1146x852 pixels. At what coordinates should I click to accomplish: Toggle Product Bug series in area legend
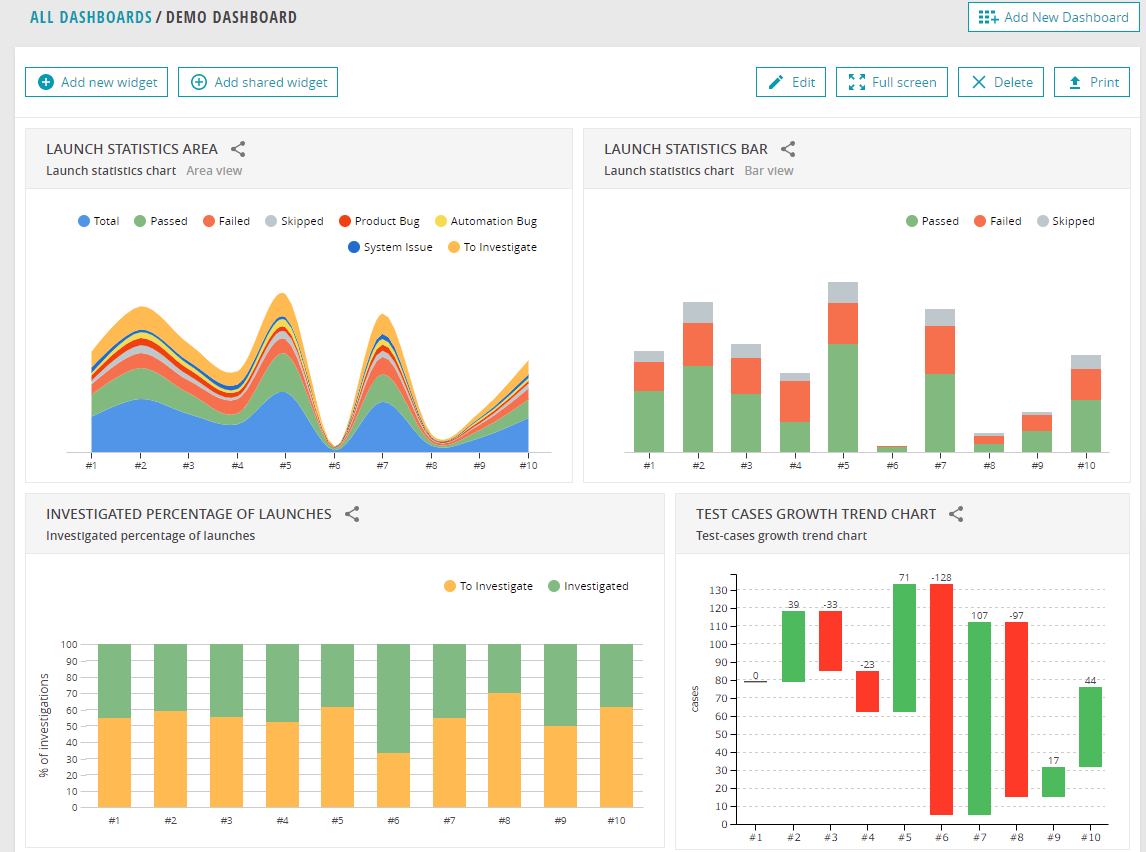point(379,221)
